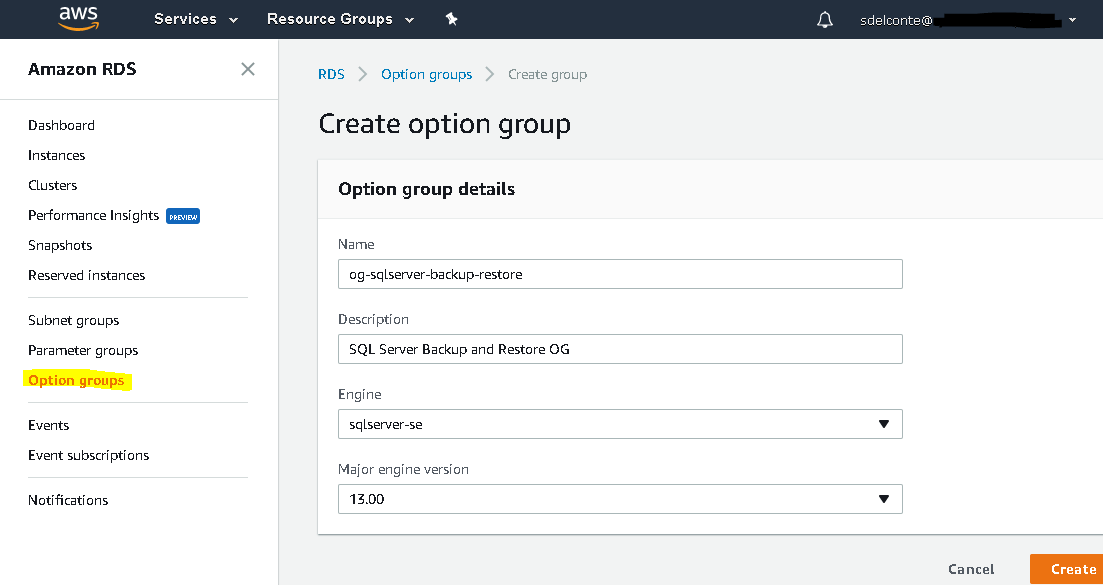Open Parameter groups in the sidebar
Viewport: 1103px width, 585px height.
tap(83, 351)
